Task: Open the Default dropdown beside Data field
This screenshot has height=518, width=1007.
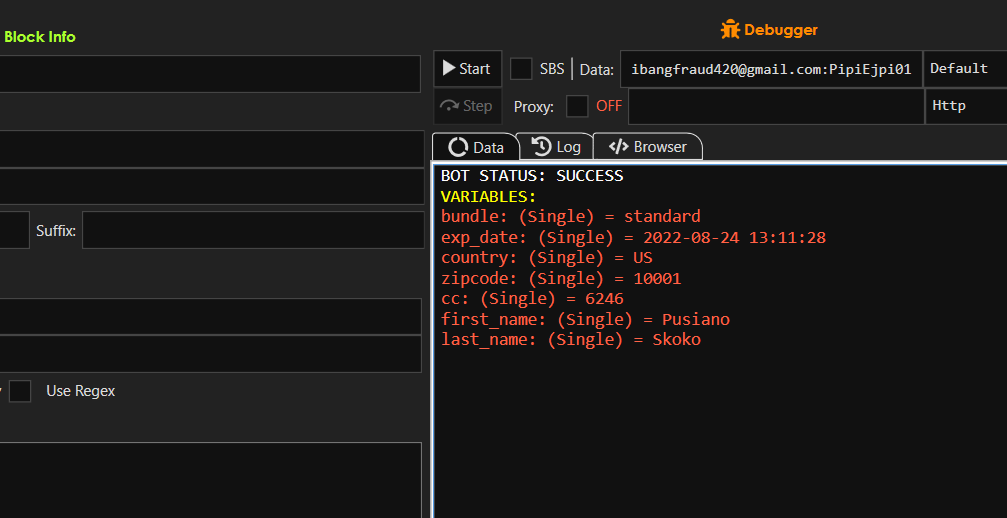Action: click(965, 69)
